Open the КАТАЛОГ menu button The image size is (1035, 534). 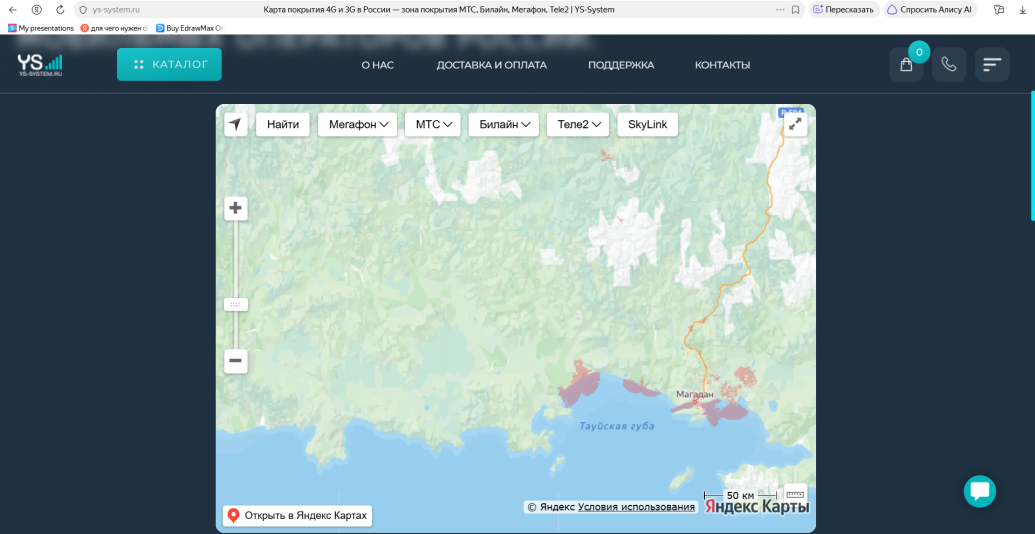[169, 65]
